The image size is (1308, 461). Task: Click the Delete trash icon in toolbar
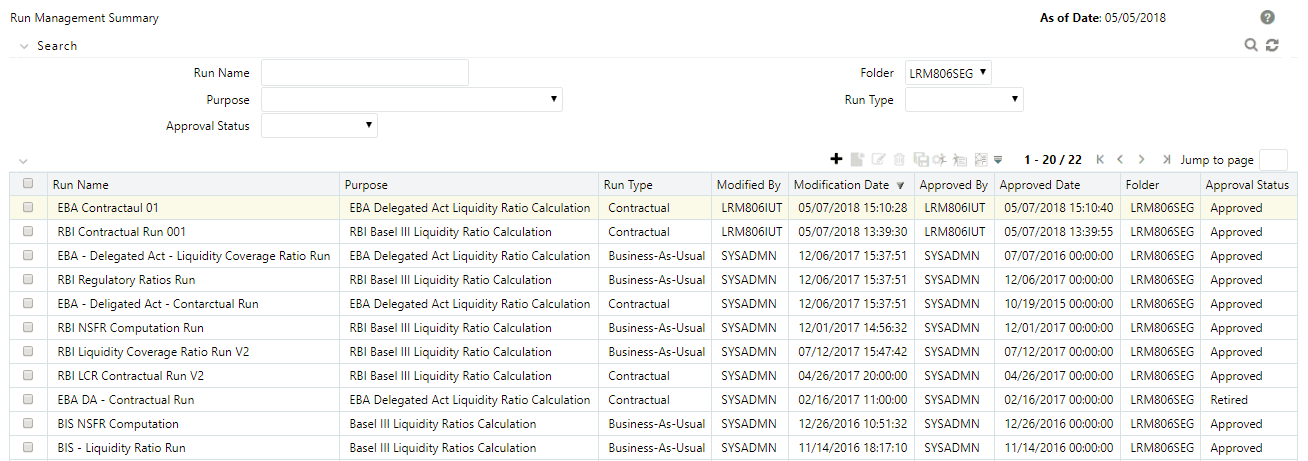[x=899, y=159]
